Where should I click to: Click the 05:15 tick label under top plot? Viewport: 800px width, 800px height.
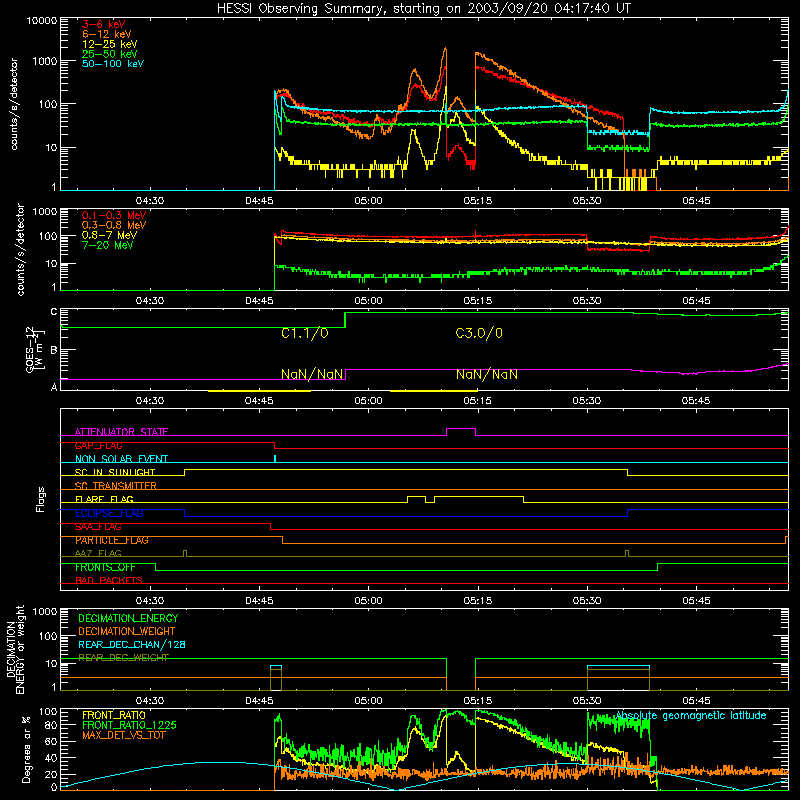click(x=478, y=201)
